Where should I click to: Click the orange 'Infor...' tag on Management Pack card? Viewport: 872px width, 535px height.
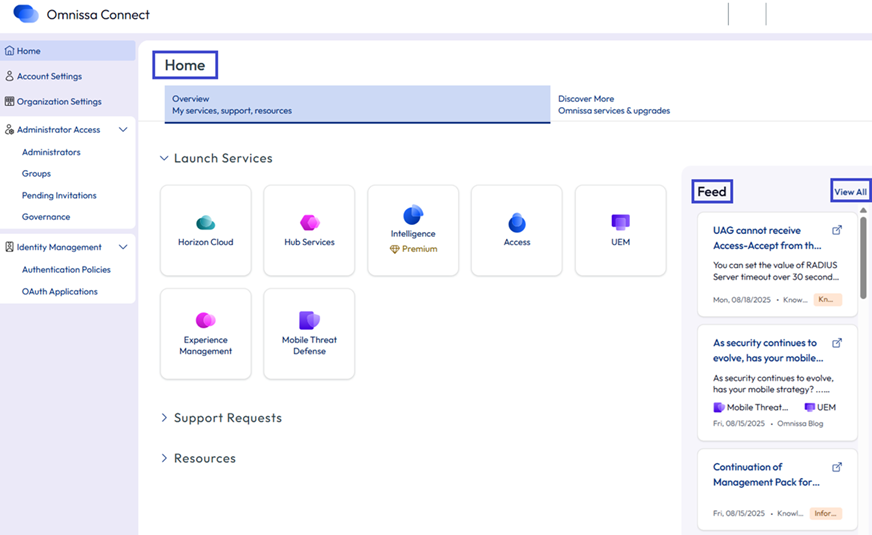click(x=826, y=513)
